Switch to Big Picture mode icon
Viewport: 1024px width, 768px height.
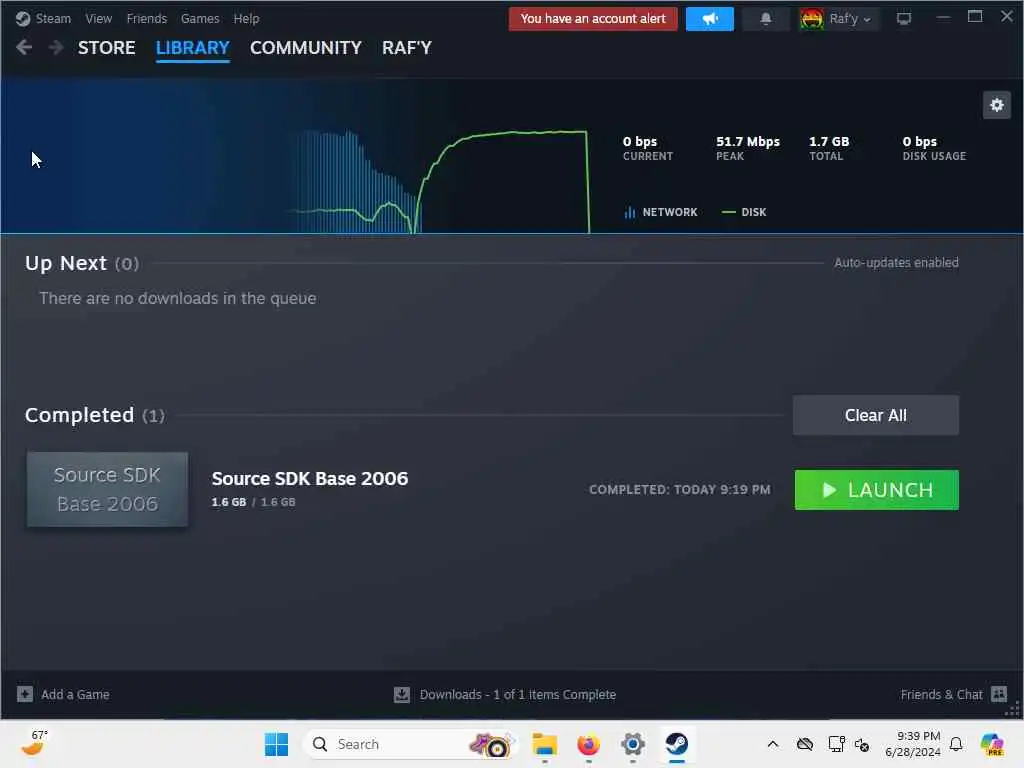point(904,19)
